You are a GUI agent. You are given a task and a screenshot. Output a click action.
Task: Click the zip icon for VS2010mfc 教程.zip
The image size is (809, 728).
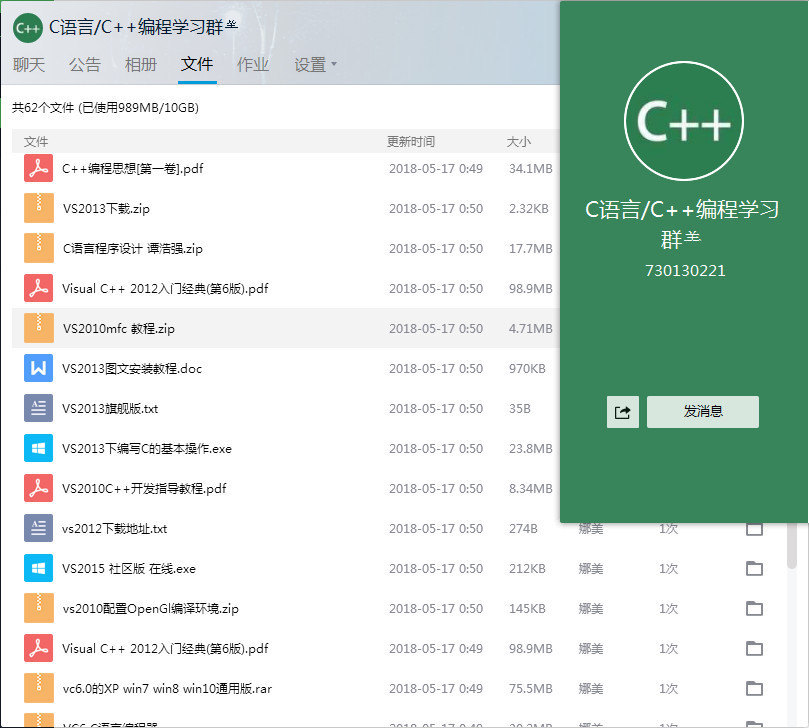[39, 328]
